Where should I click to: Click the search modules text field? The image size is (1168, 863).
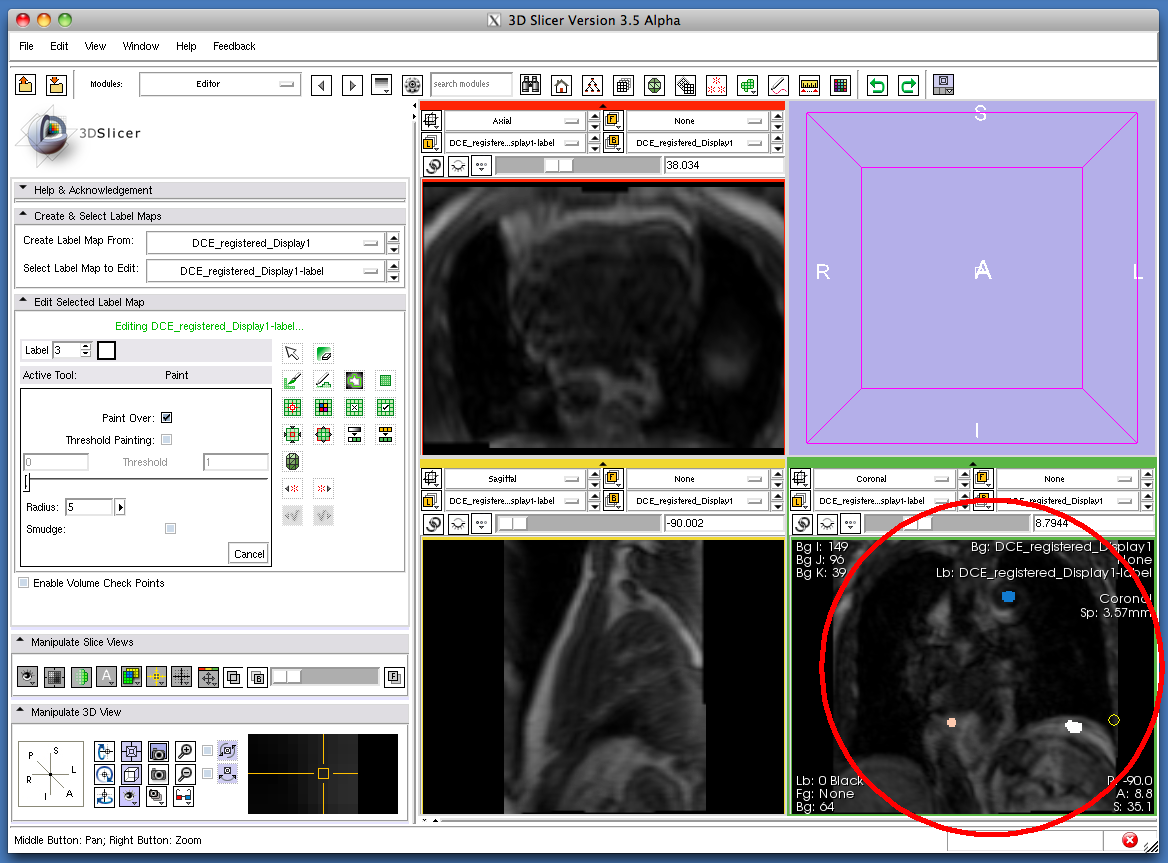[x=471, y=85]
